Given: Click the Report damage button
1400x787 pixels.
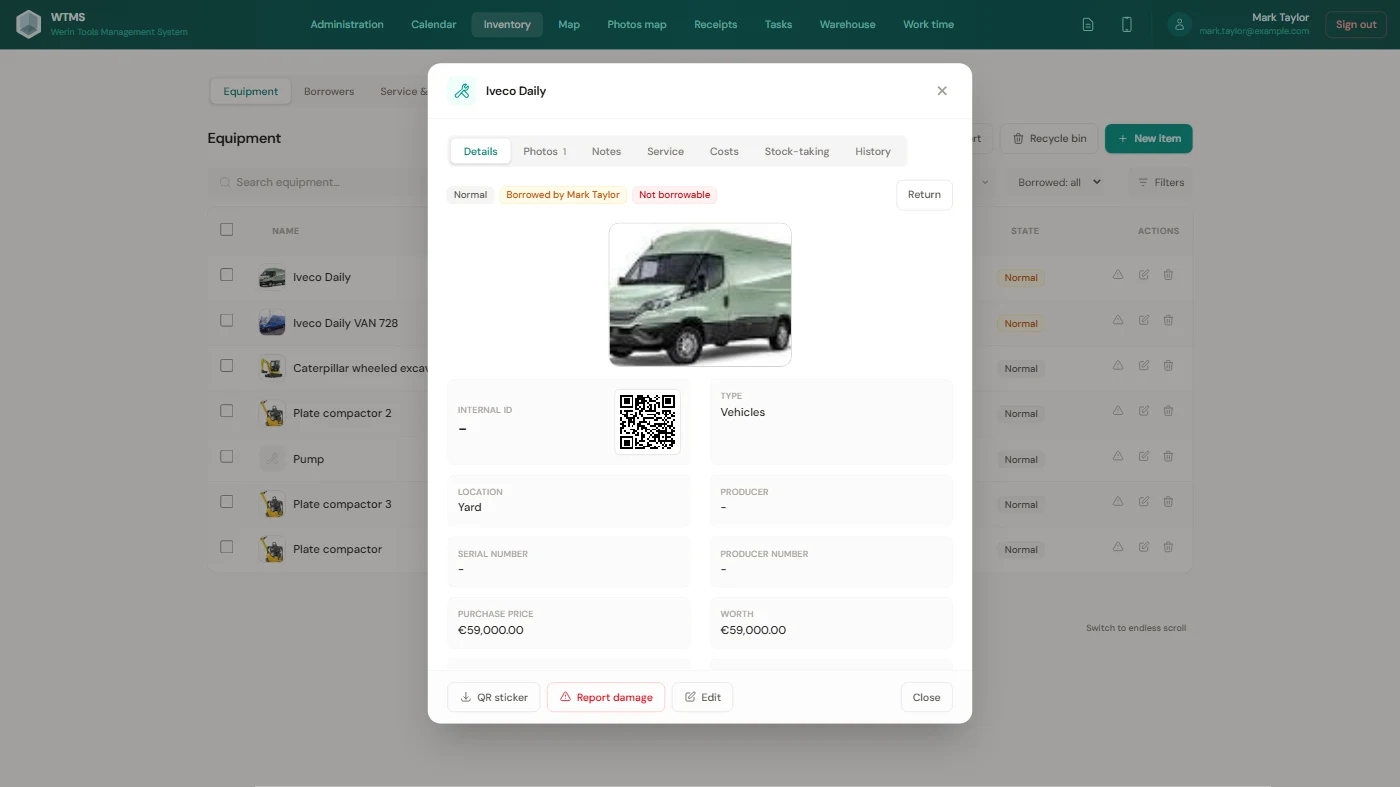Looking at the screenshot, I should 606,697.
